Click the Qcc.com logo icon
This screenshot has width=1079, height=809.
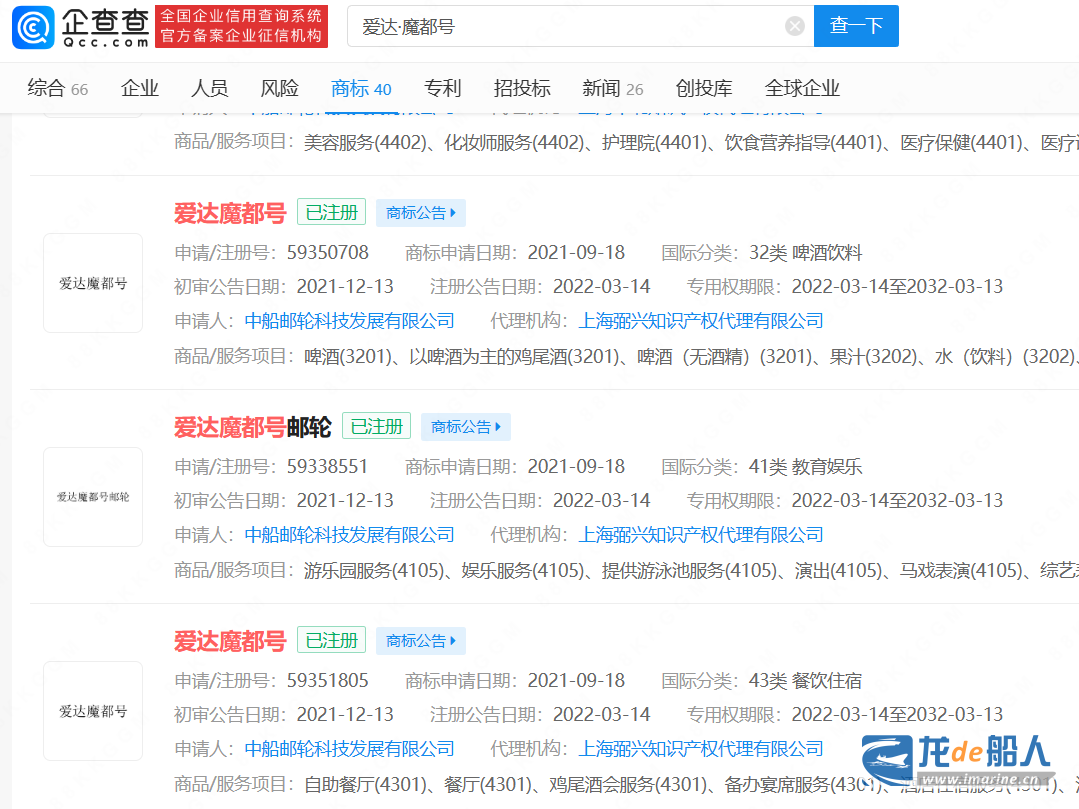pyautogui.click(x=34, y=27)
